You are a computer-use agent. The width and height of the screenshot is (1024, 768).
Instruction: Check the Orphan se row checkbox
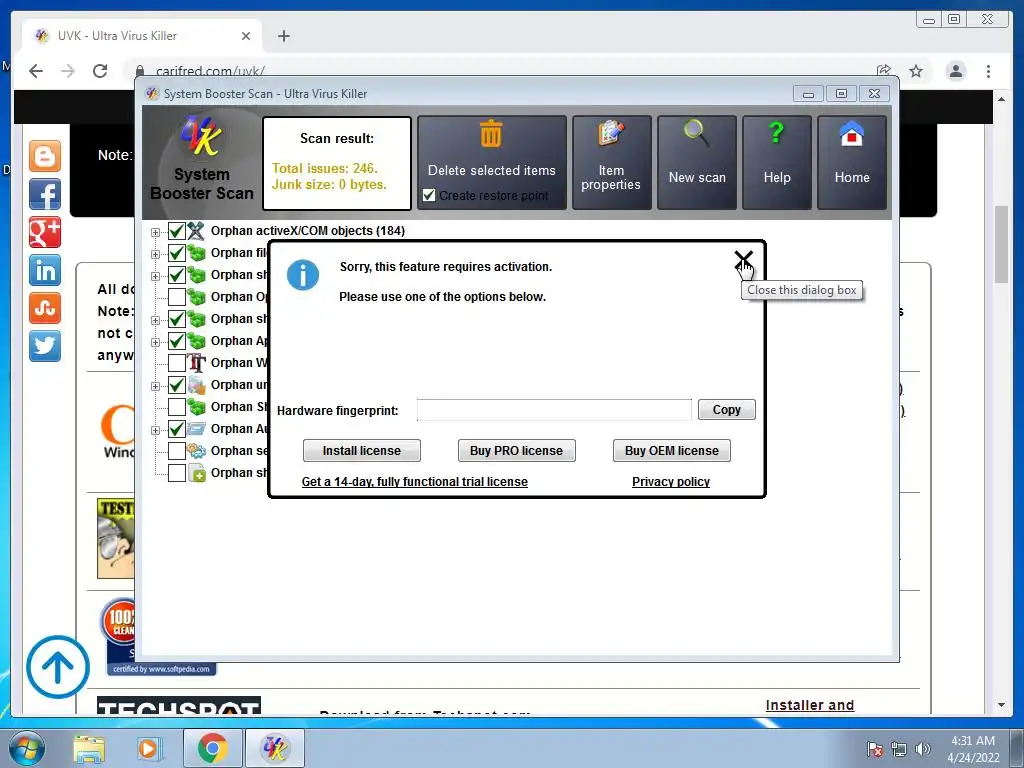[x=176, y=451]
